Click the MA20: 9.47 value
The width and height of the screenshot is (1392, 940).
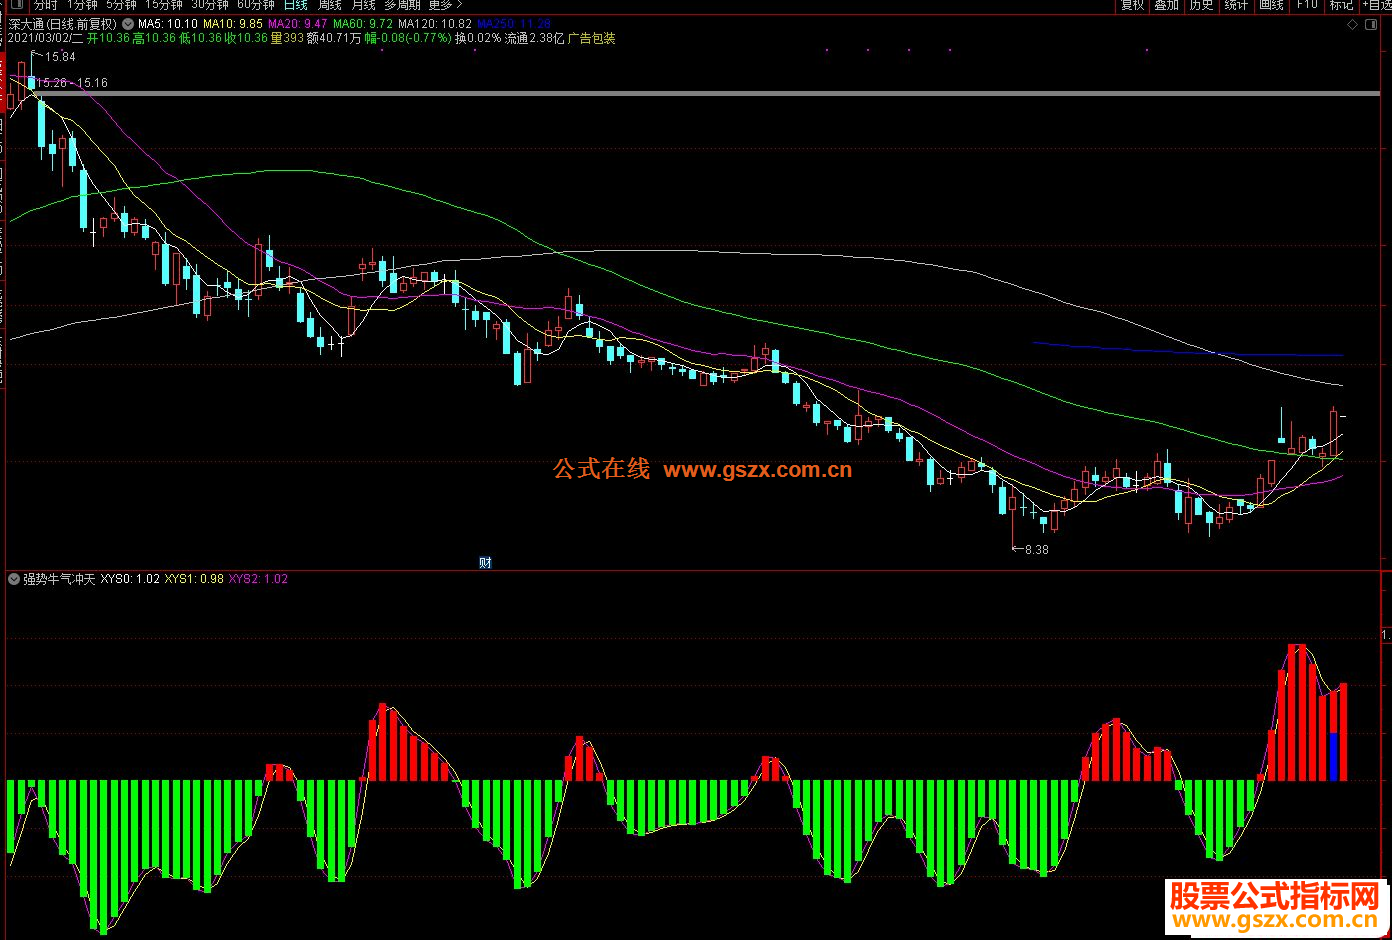[298, 23]
